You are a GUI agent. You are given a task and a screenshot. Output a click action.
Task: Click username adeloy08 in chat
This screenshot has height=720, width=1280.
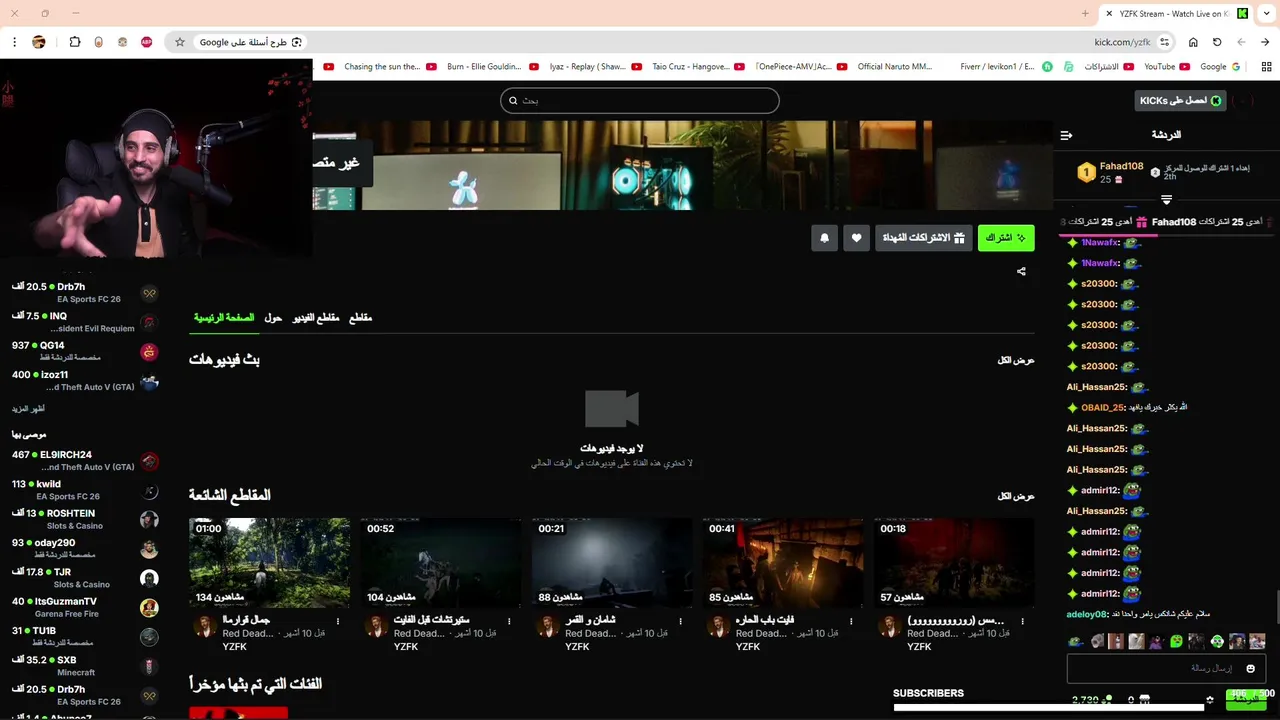tap(1087, 614)
